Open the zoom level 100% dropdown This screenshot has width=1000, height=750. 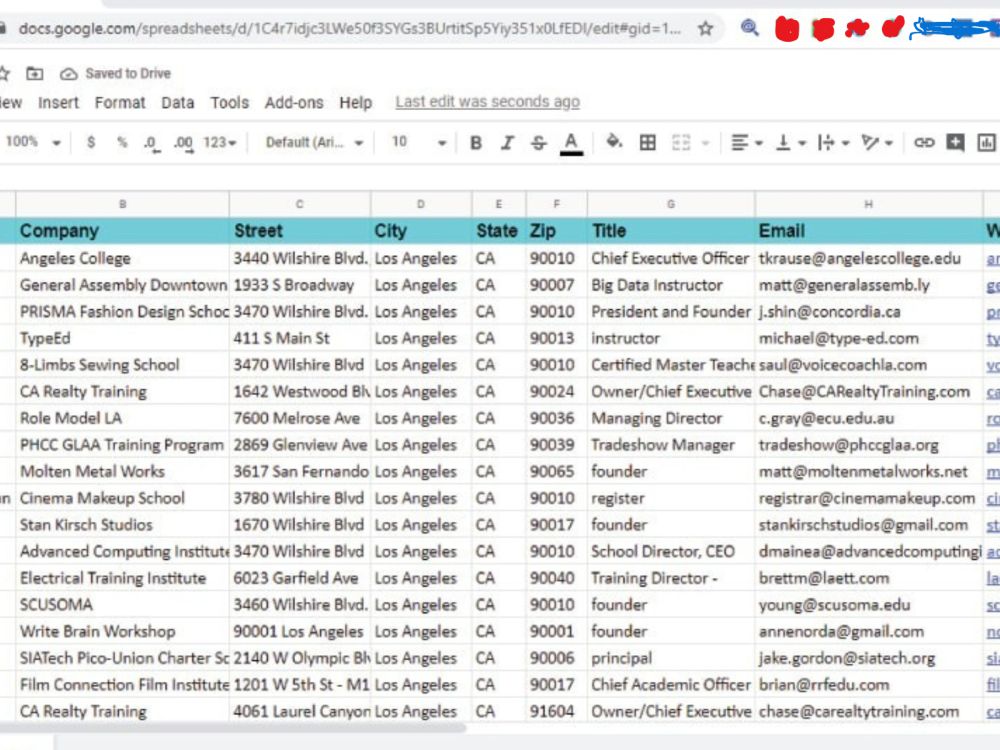[33, 142]
